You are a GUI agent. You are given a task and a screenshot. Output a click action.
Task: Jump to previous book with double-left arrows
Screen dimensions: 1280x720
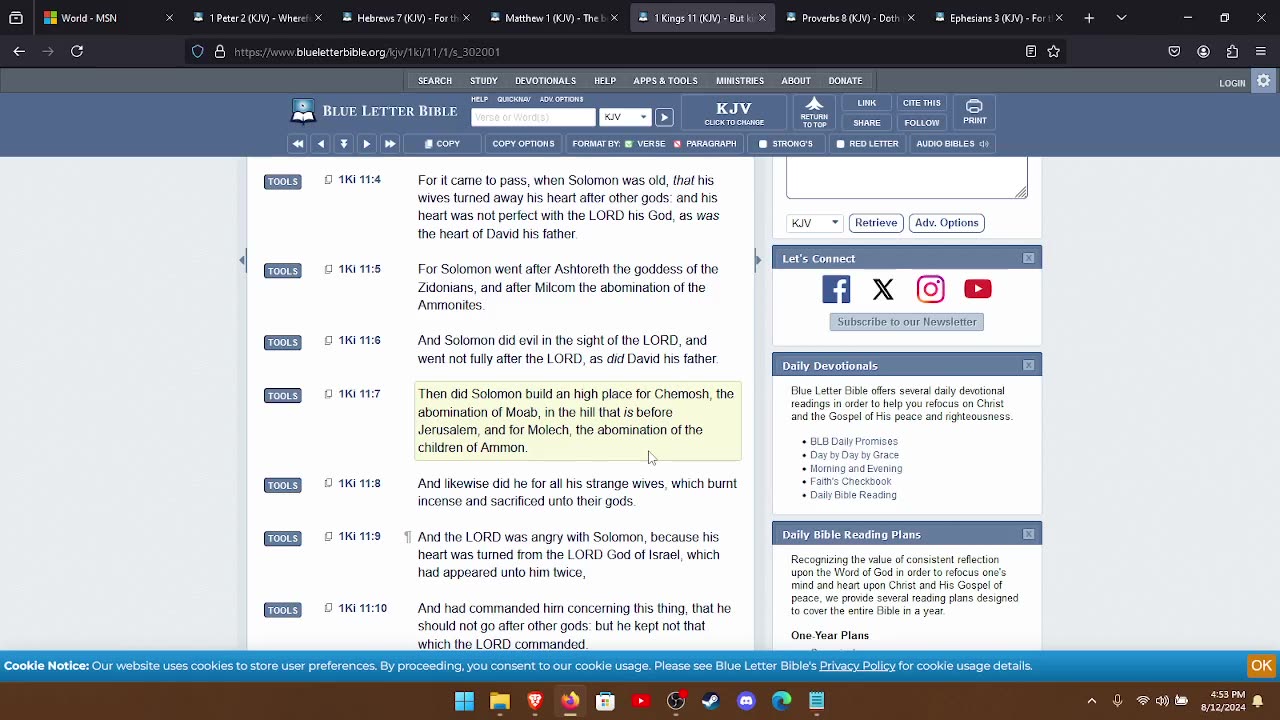point(297,144)
